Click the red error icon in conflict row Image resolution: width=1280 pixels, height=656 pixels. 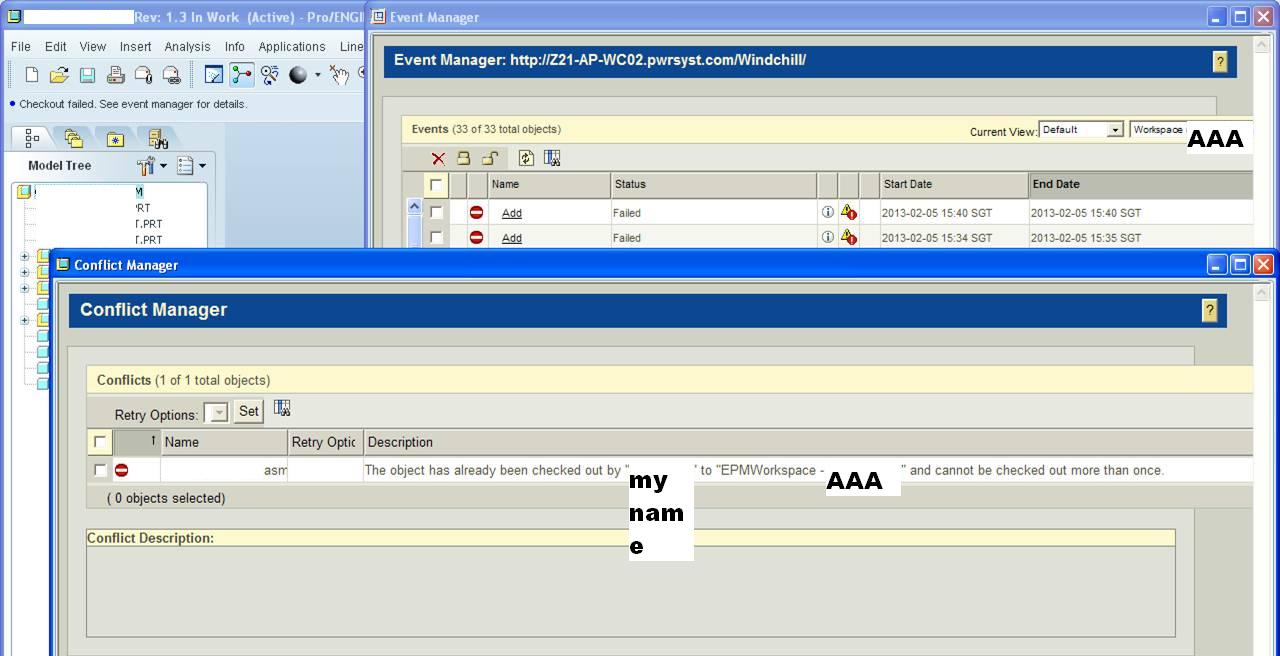122,470
